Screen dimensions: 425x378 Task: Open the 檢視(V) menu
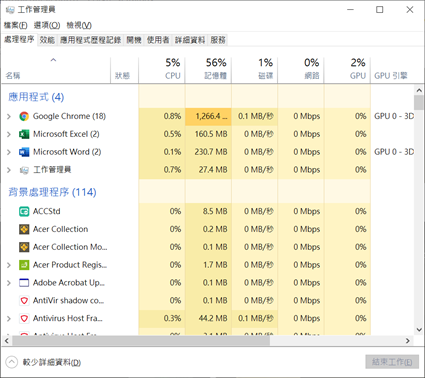[79, 25]
